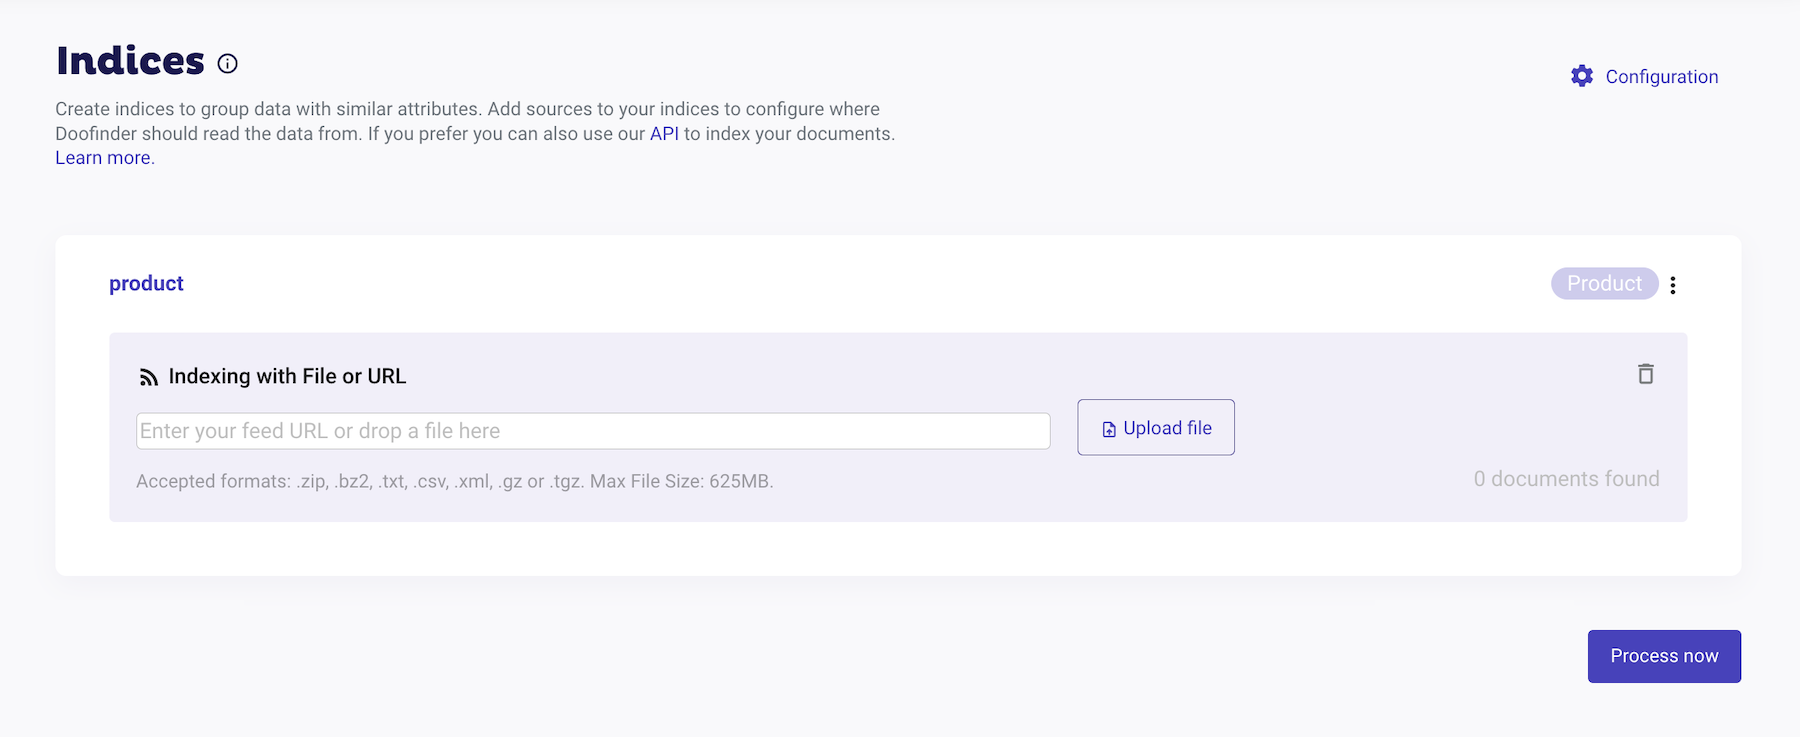Click the 'Accepted formats' helper text
Image resolution: width=1800 pixels, height=737 pixels.
point(455,481)
